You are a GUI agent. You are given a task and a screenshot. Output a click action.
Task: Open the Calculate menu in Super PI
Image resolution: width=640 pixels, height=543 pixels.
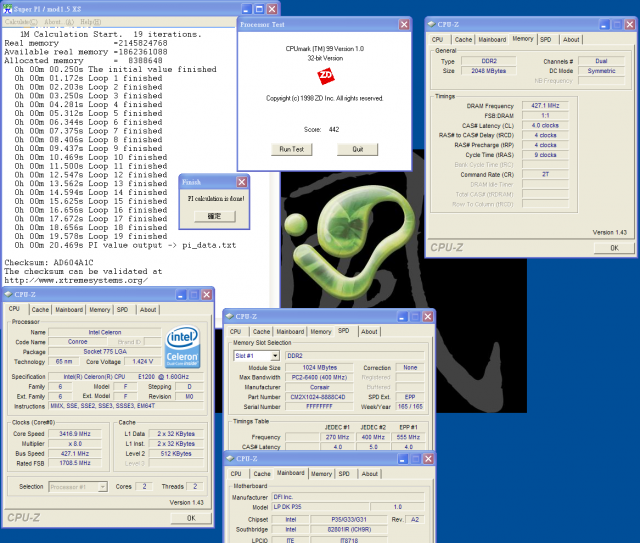21,22
